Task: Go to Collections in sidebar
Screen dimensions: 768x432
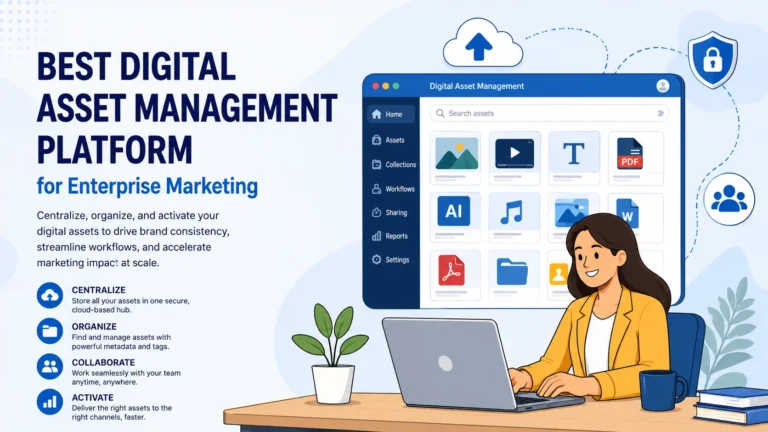Action: click(394, 165)
